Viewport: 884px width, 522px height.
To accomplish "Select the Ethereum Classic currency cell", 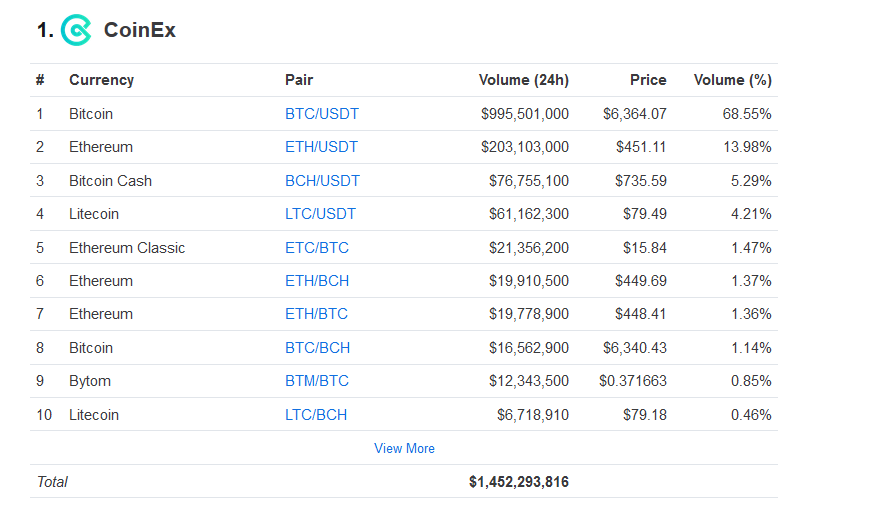I will coord(127,248).
